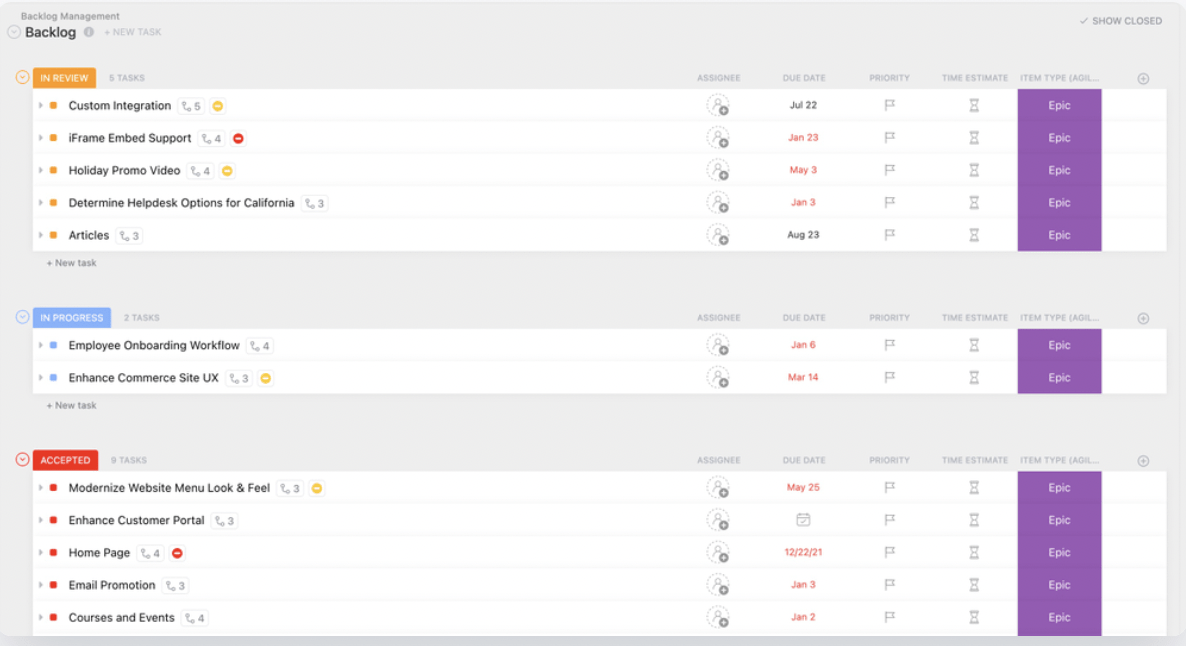Open due date Jan 23 for iFrame Embed
This screenshot has width=1186, height=646.
803,138
